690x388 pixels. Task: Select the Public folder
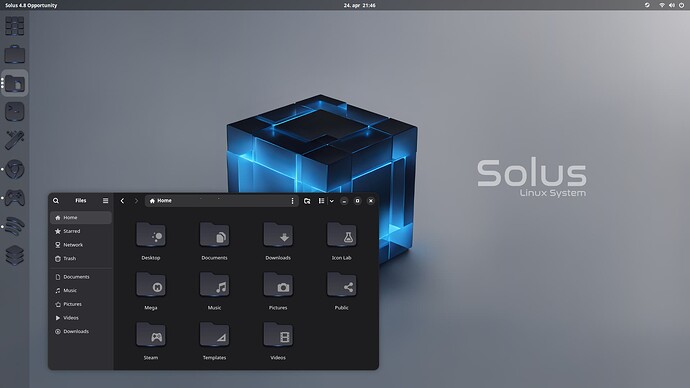pos(341,285)
